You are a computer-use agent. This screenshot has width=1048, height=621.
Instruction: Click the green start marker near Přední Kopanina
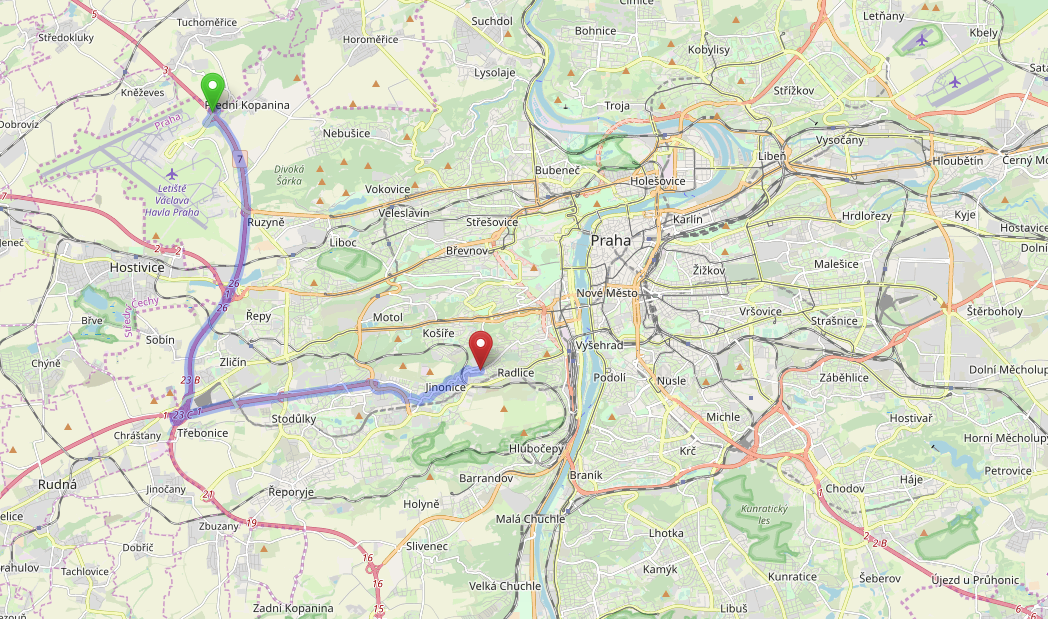click(213, 91)
